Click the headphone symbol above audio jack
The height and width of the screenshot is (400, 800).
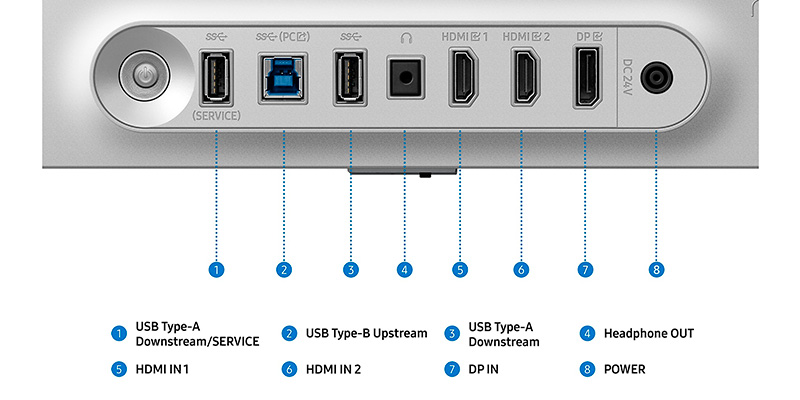(406, 38)
